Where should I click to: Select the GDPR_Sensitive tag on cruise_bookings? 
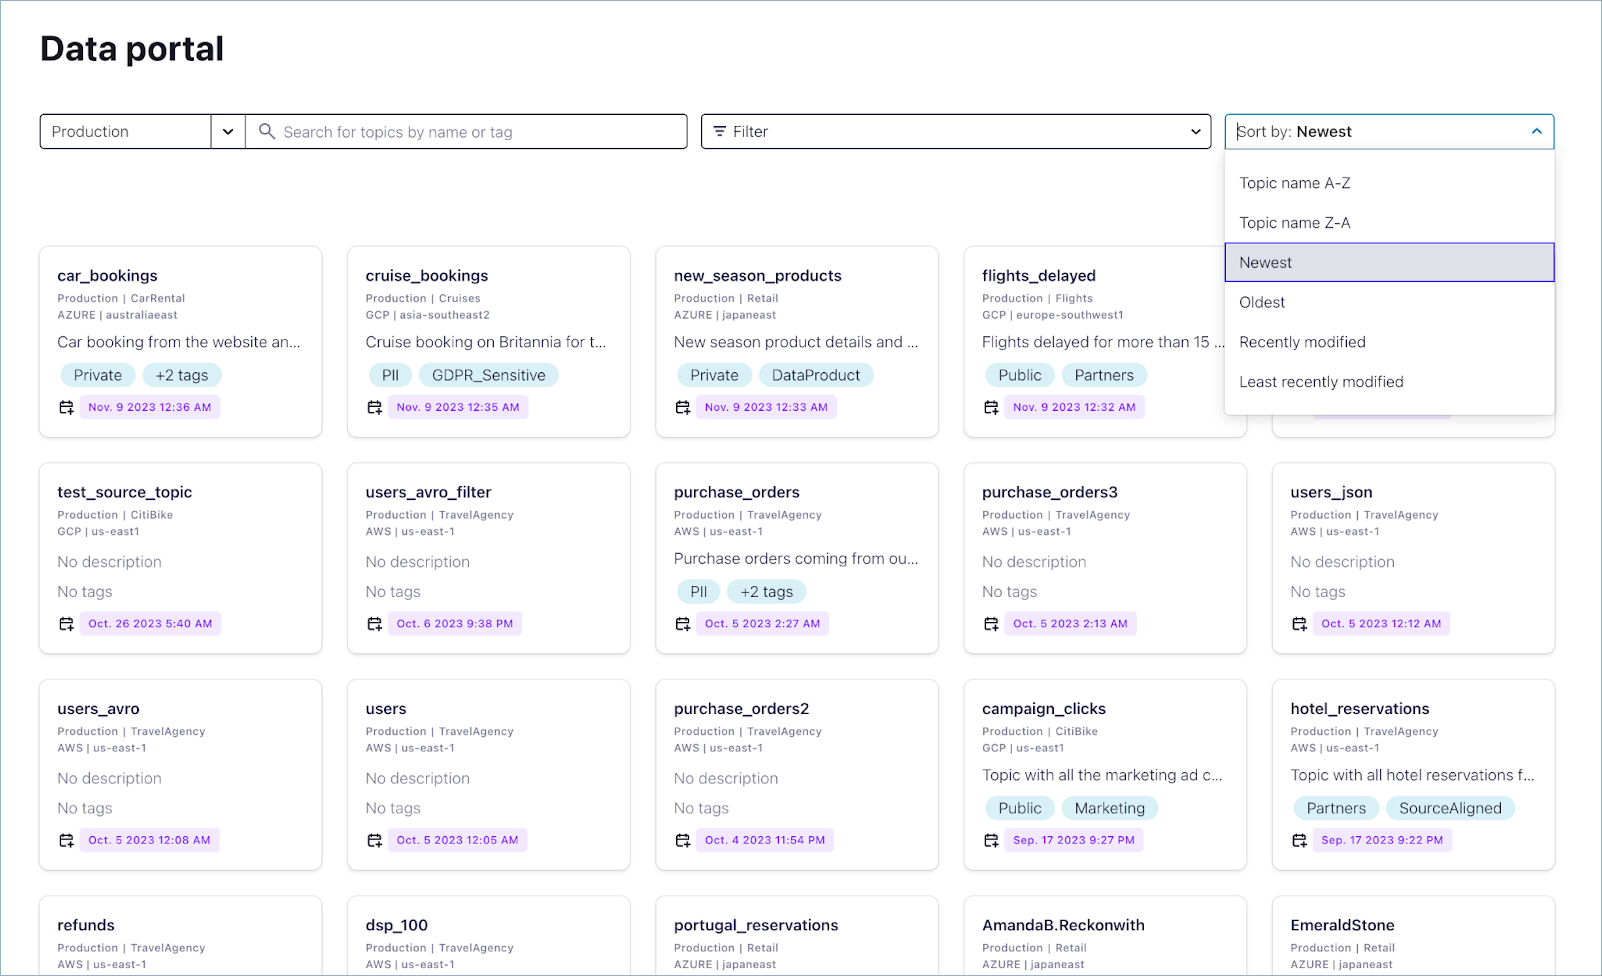pyautogui.click(x=488, y=375)
